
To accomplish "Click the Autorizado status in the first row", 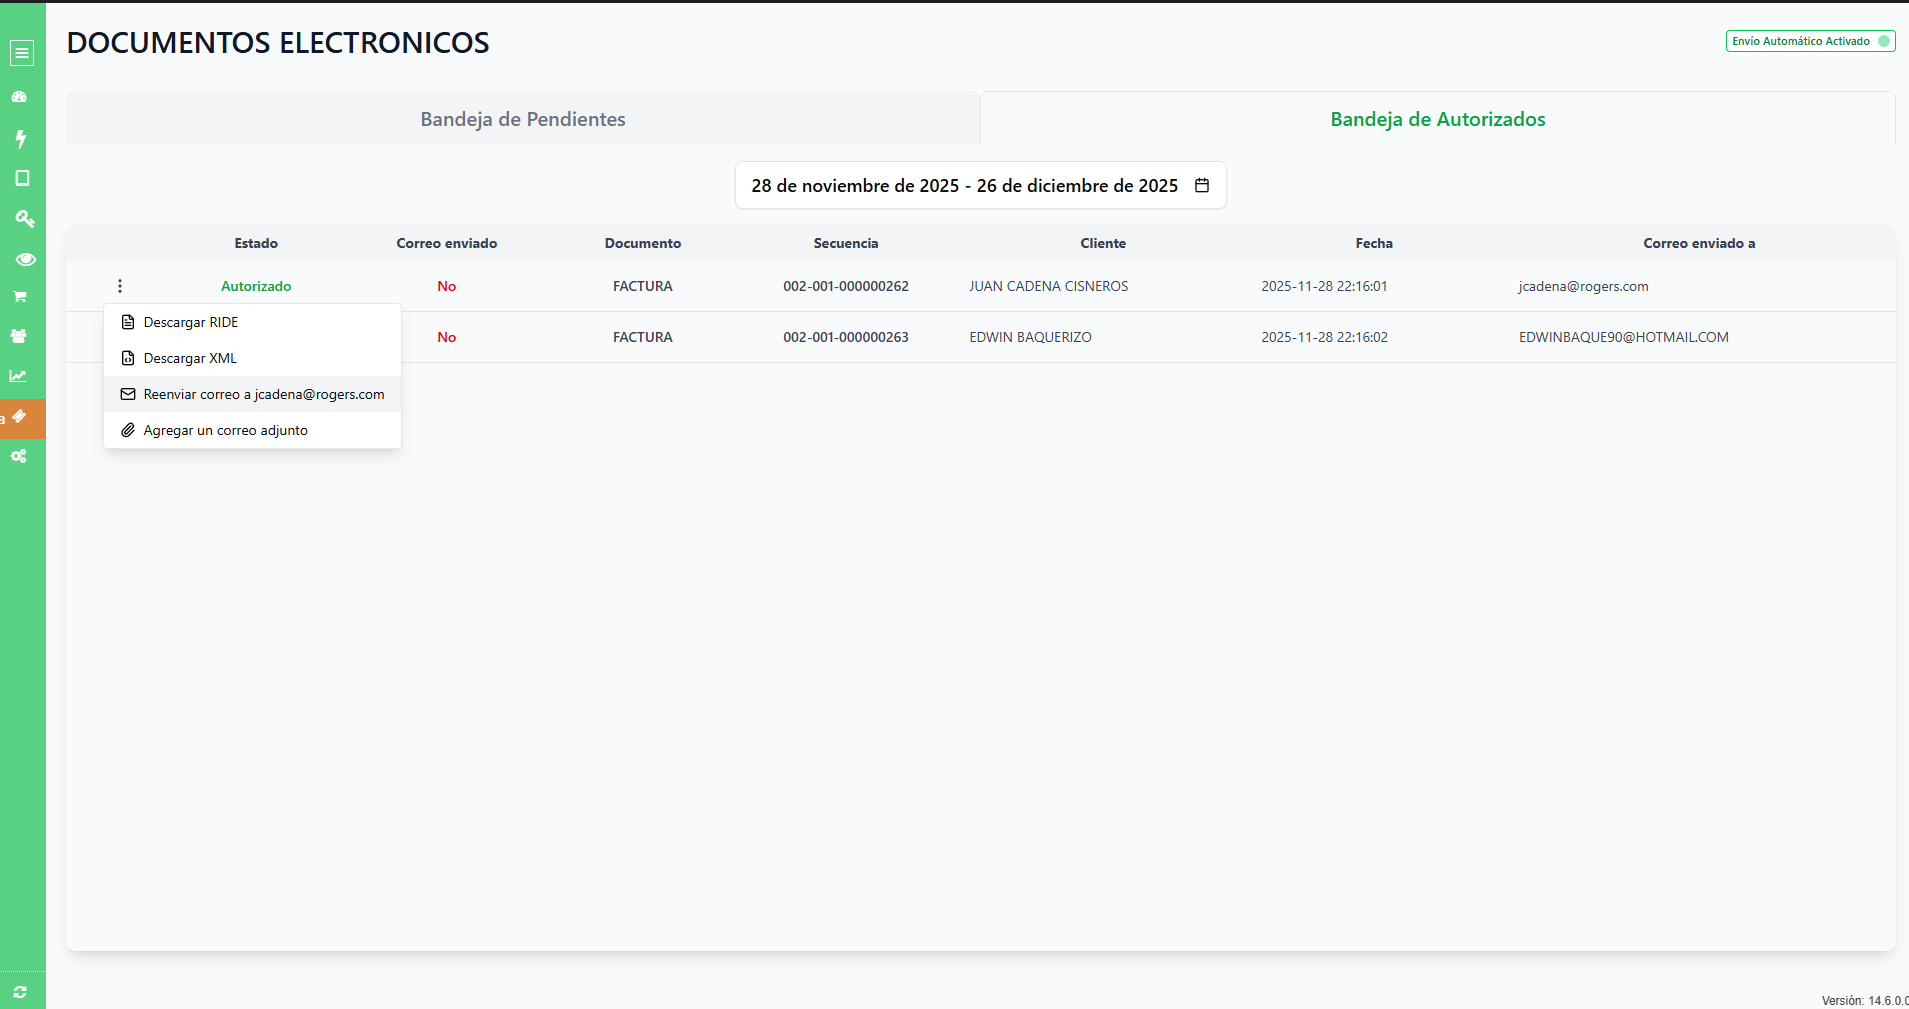I will (x=256, y=286).
